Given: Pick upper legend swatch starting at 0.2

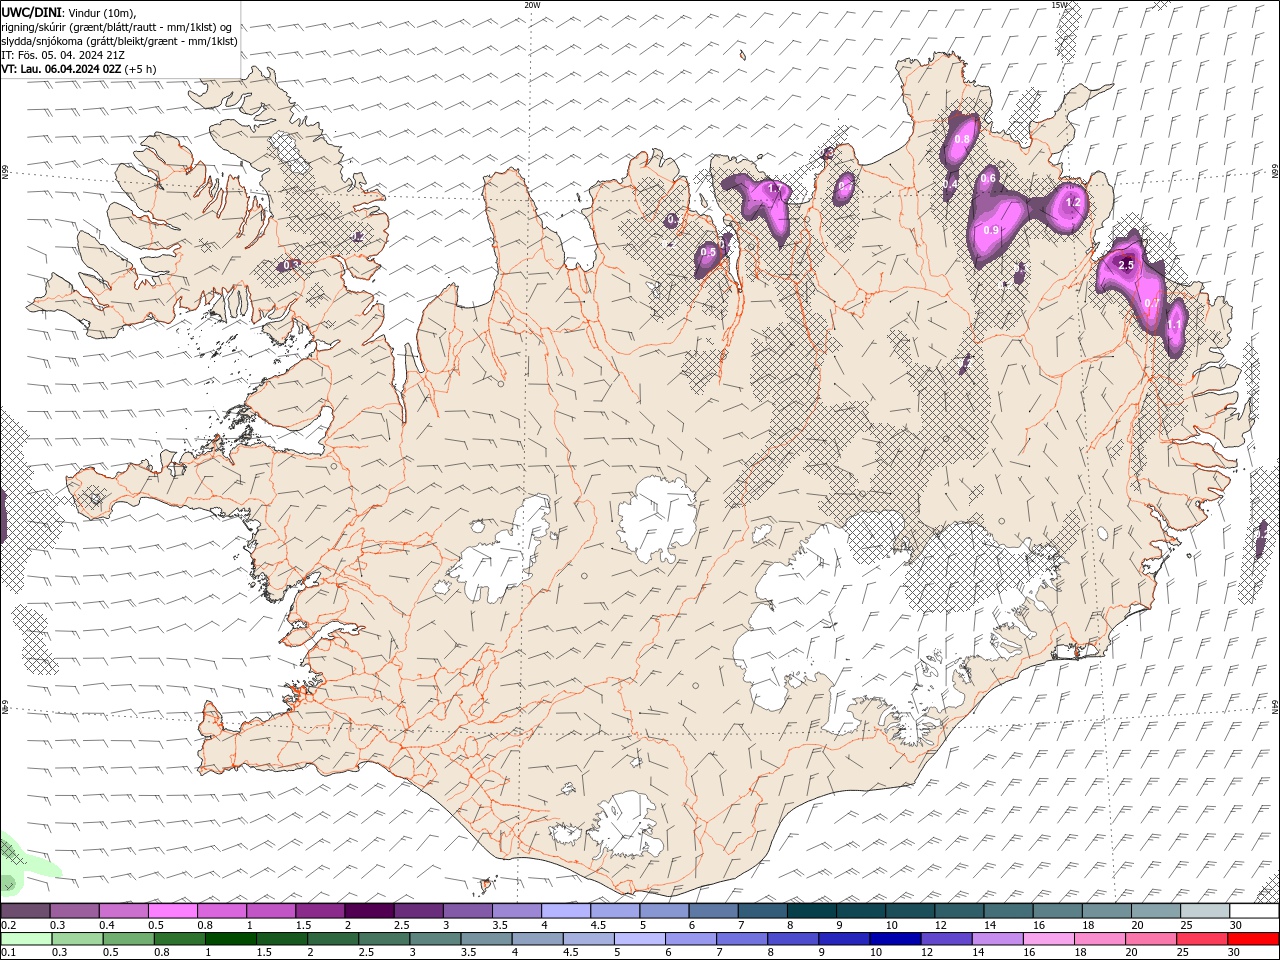Looking at the screenshot, I should tap(25, 911).
